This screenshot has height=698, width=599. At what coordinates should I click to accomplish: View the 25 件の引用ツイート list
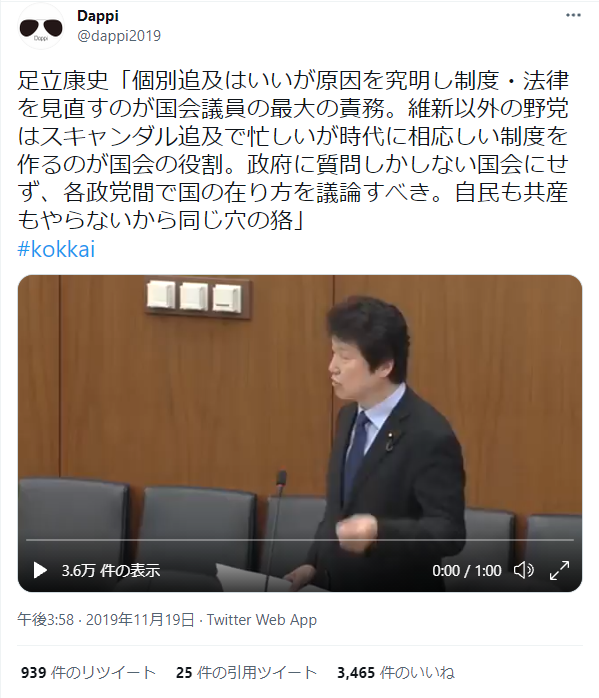[246, 672]
